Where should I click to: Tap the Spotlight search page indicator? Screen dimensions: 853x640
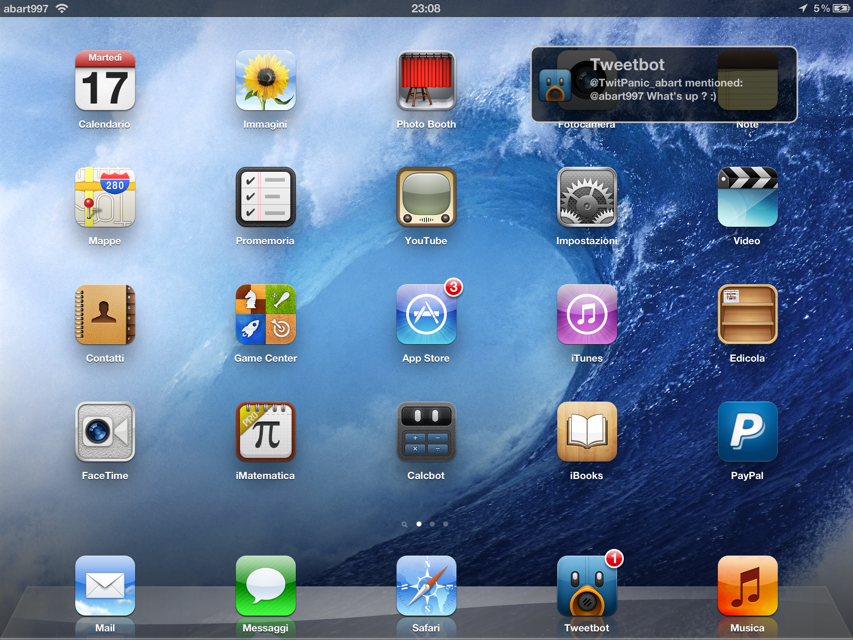[x=404, y=524]
